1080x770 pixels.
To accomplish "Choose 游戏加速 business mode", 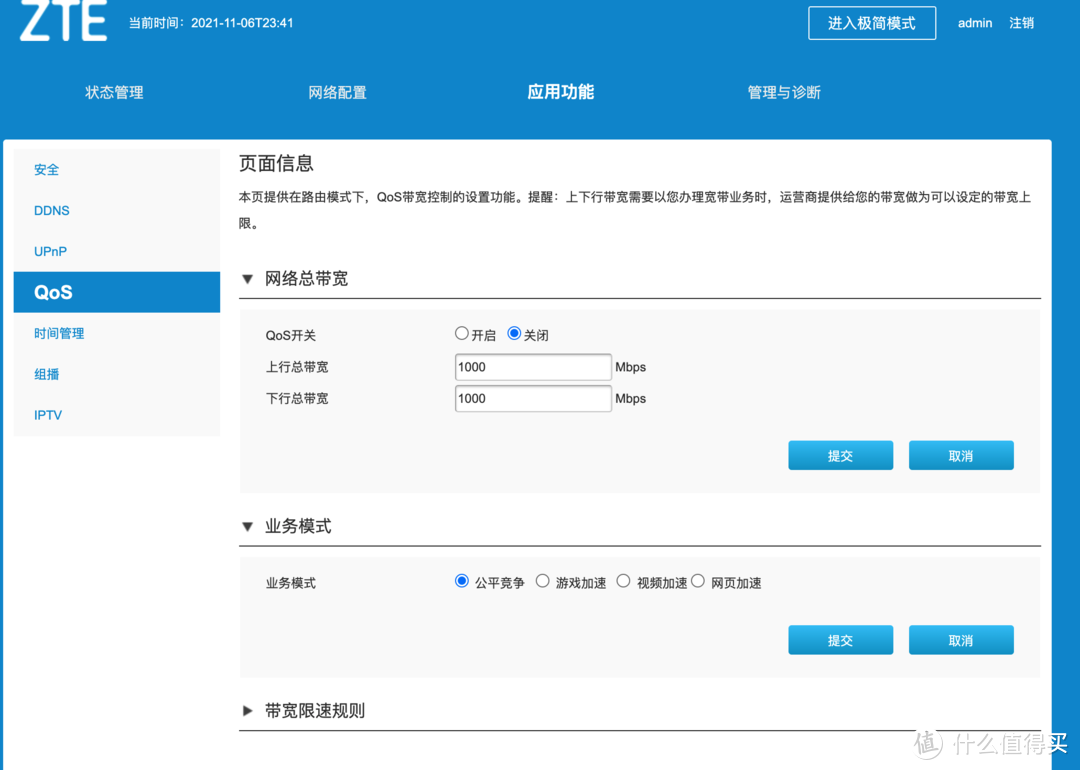I will pyautogui.click(x=542, y=581).
